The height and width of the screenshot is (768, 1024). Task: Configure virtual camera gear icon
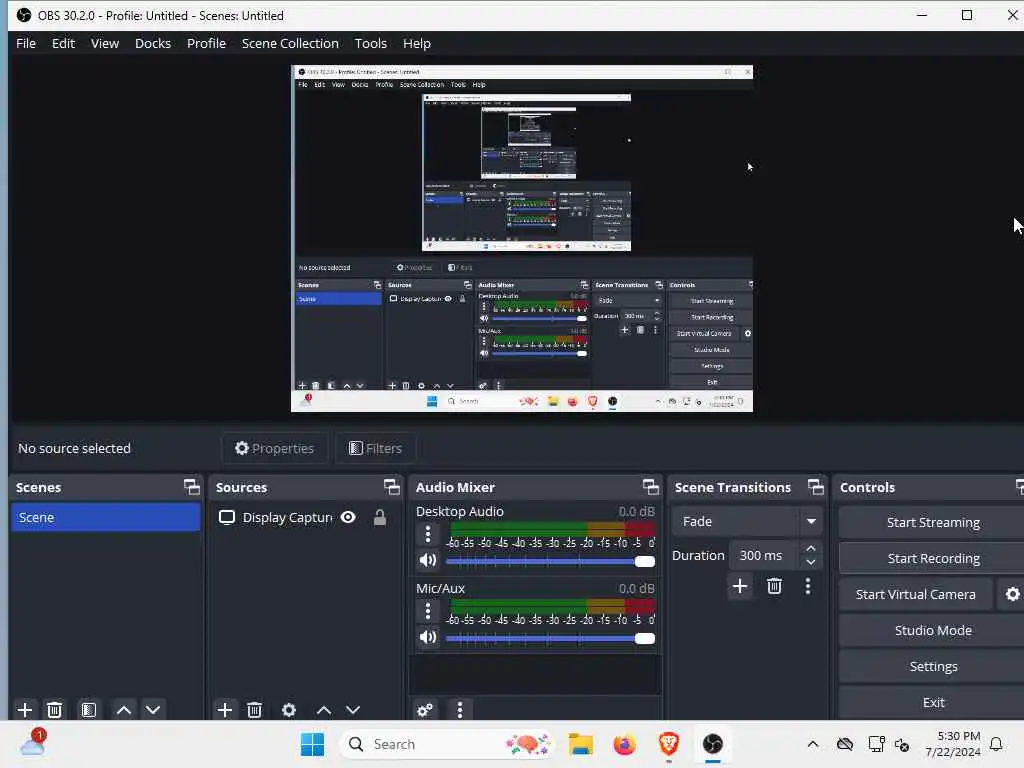tap(1012, 594)
